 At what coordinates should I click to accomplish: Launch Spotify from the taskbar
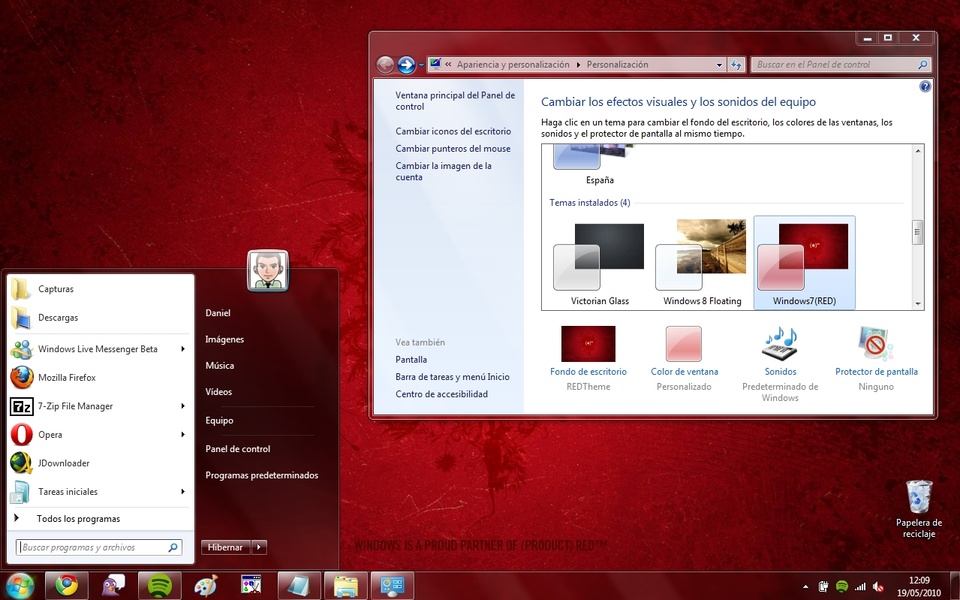159,585
